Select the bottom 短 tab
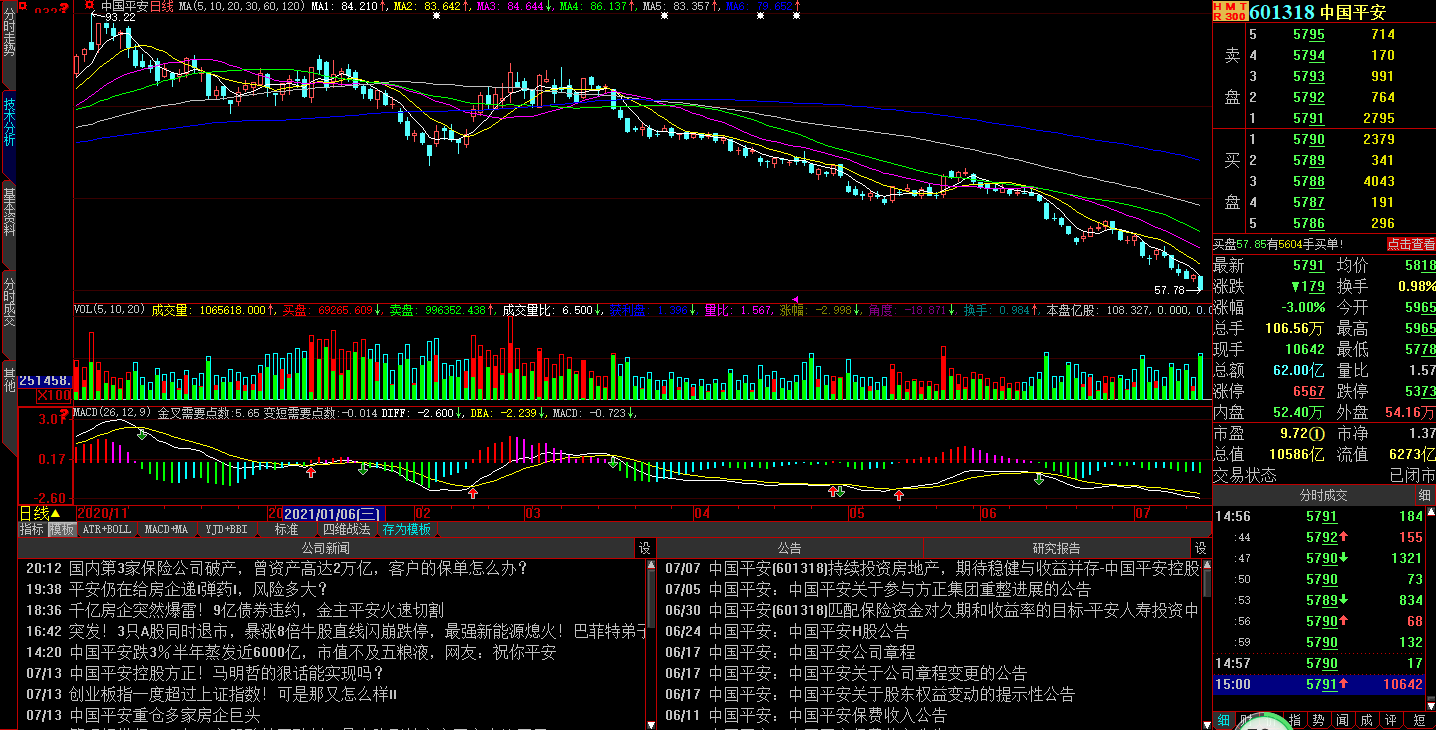This screenshot has width=1436, height=730. [x=1419, y=720]
